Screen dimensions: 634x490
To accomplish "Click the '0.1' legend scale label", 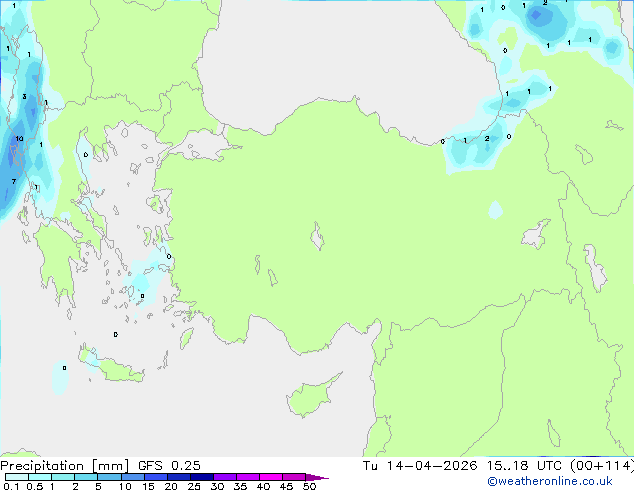I will pos(11,486).
